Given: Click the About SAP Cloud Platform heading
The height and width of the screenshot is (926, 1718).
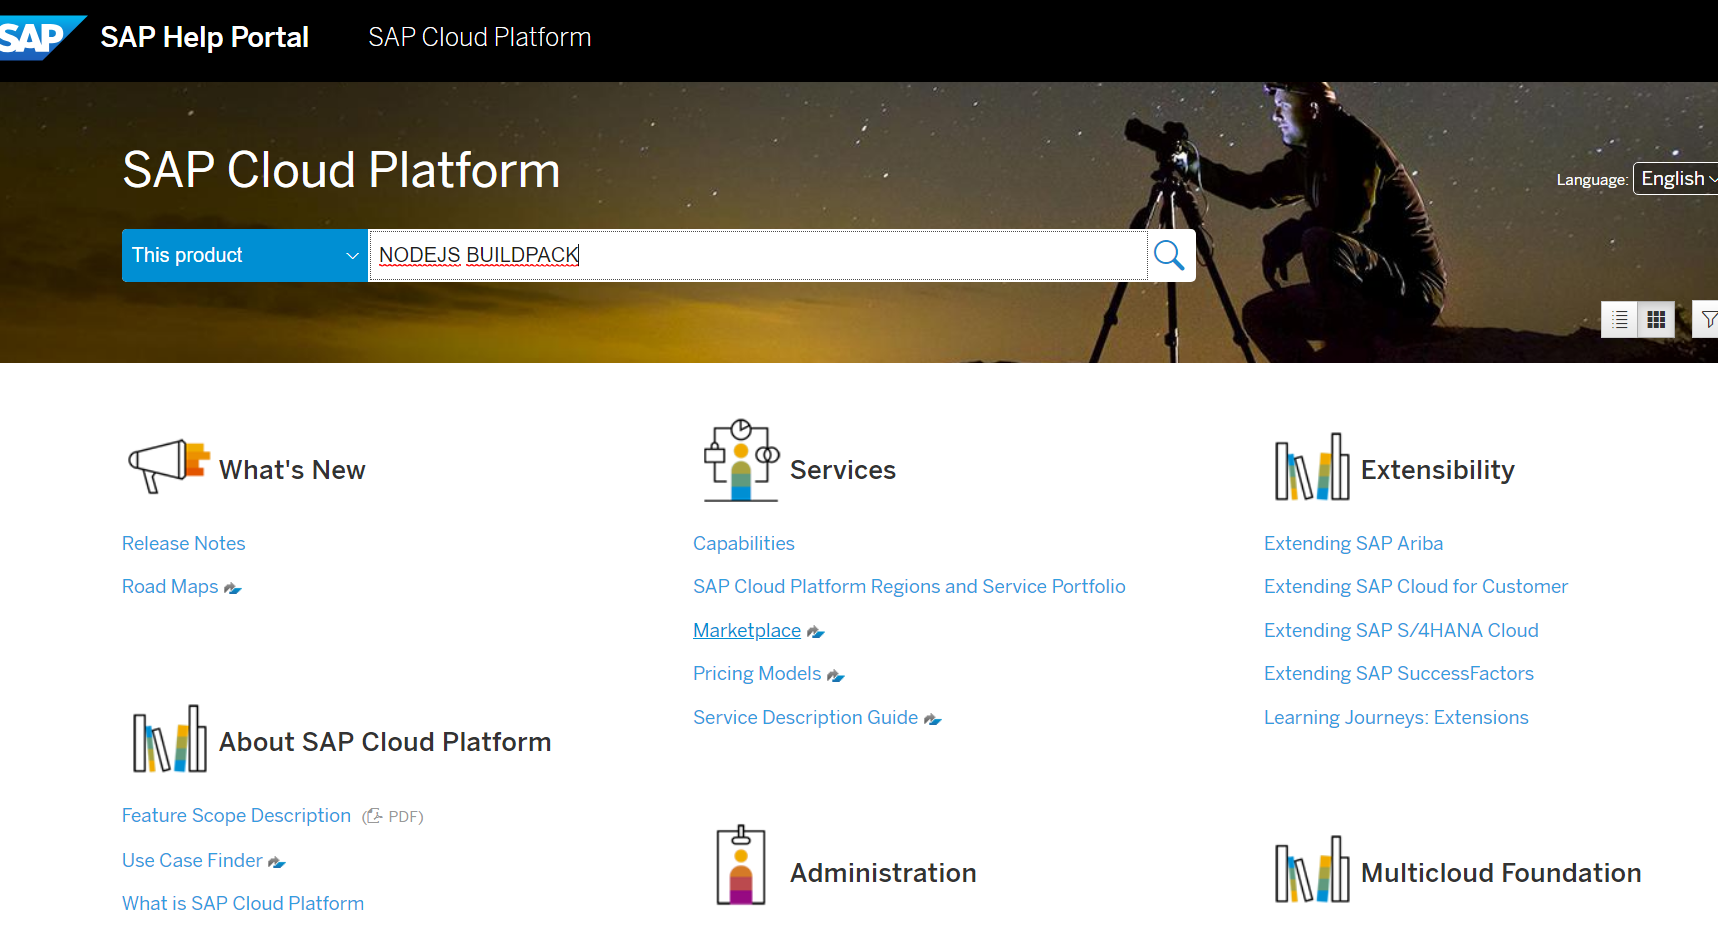Looking at the screenshot, I should [x=385, y=742].
